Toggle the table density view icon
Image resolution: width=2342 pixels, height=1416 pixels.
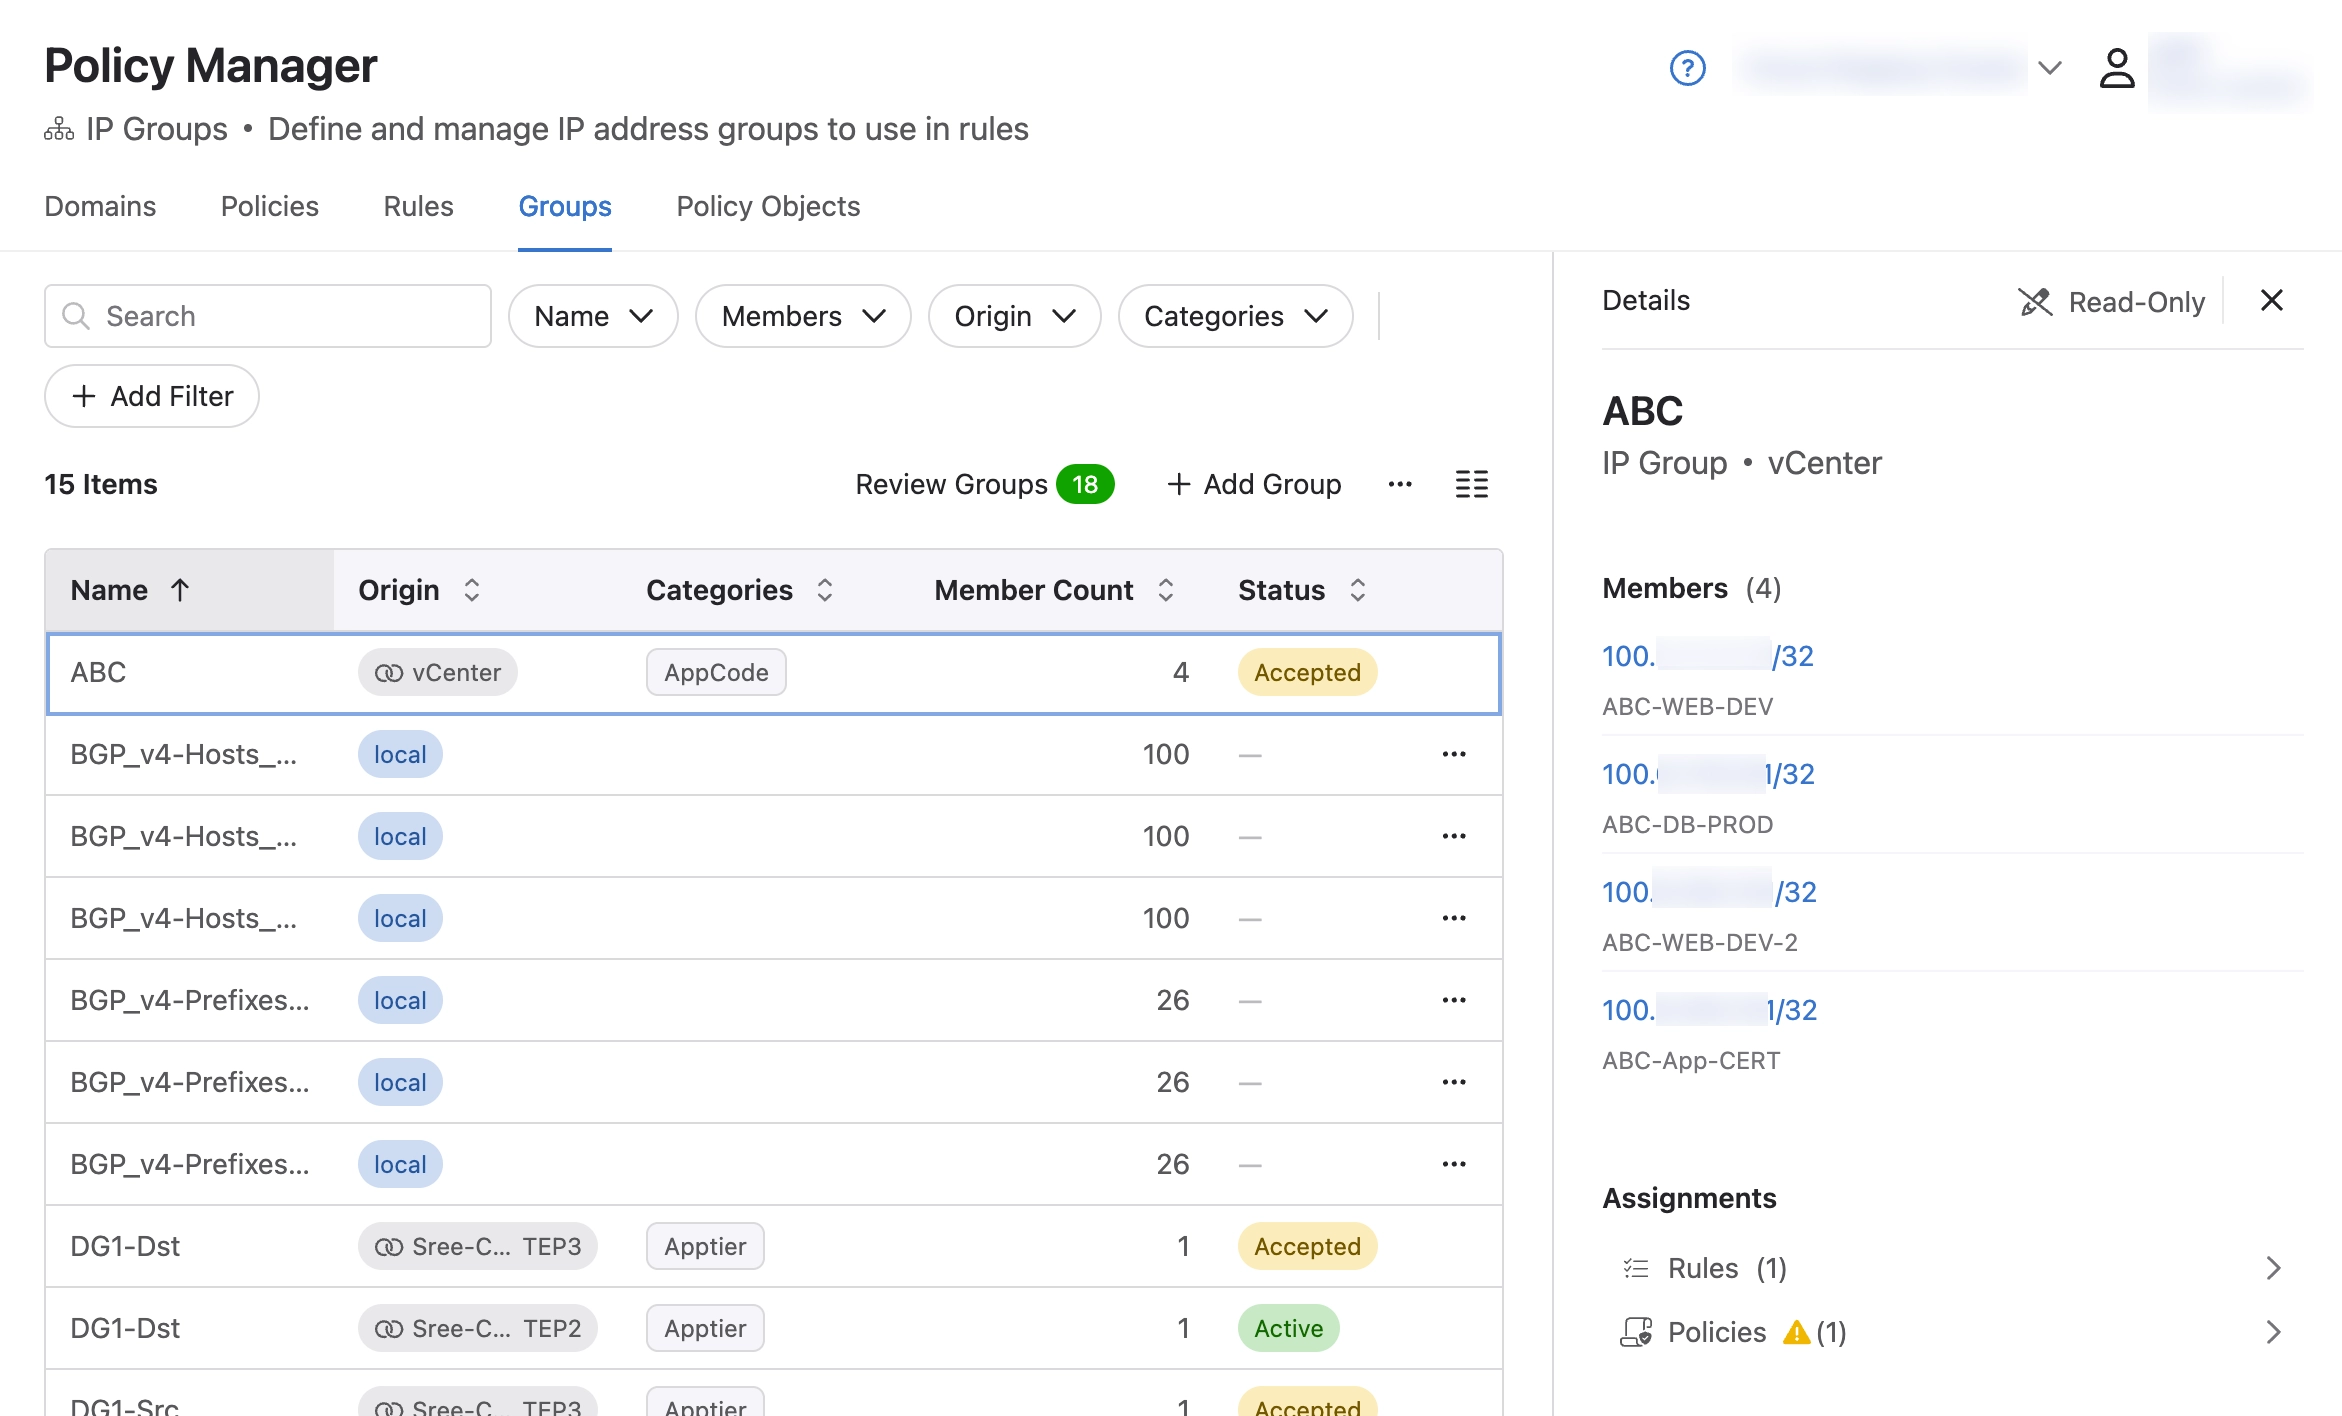(1471, 484)
